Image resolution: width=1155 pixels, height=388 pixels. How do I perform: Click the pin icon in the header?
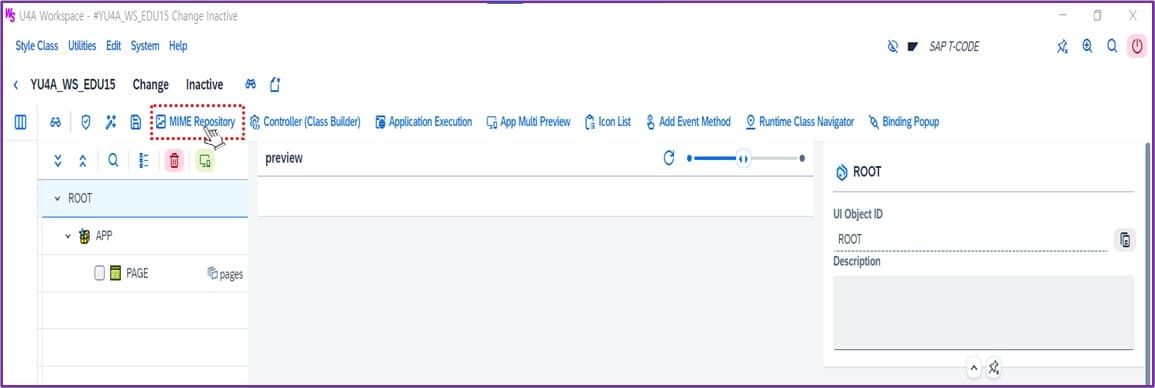[1062, 46]
